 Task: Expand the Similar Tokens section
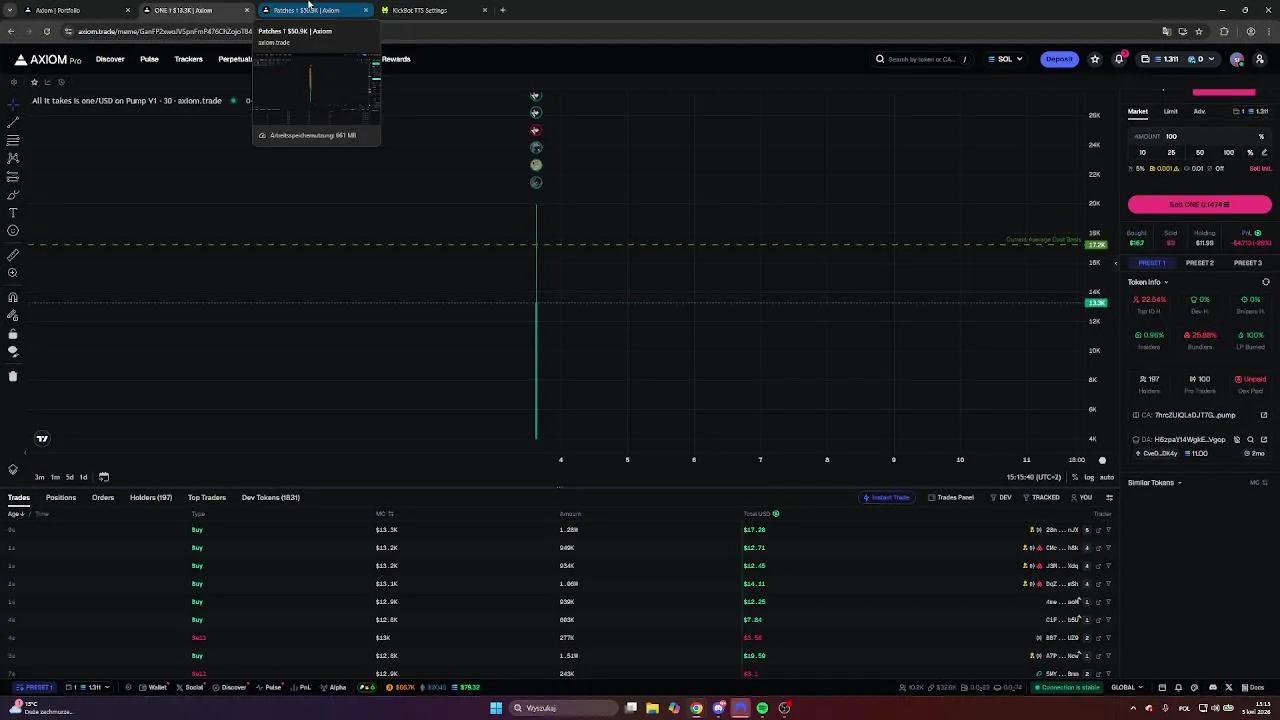point(1154,483)
